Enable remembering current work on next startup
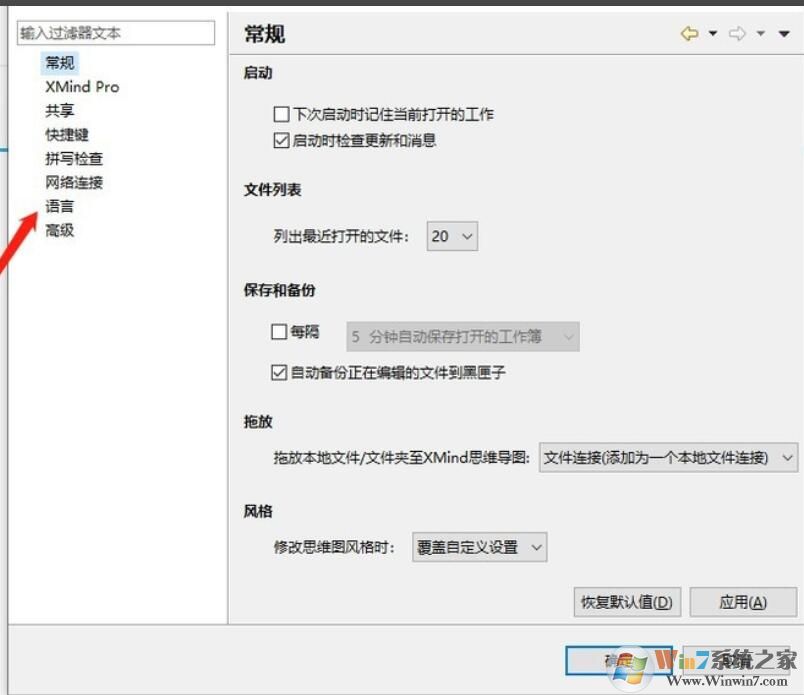Image resolution: width=804 pixels, height=695 pixels. [x=281, y=114]
